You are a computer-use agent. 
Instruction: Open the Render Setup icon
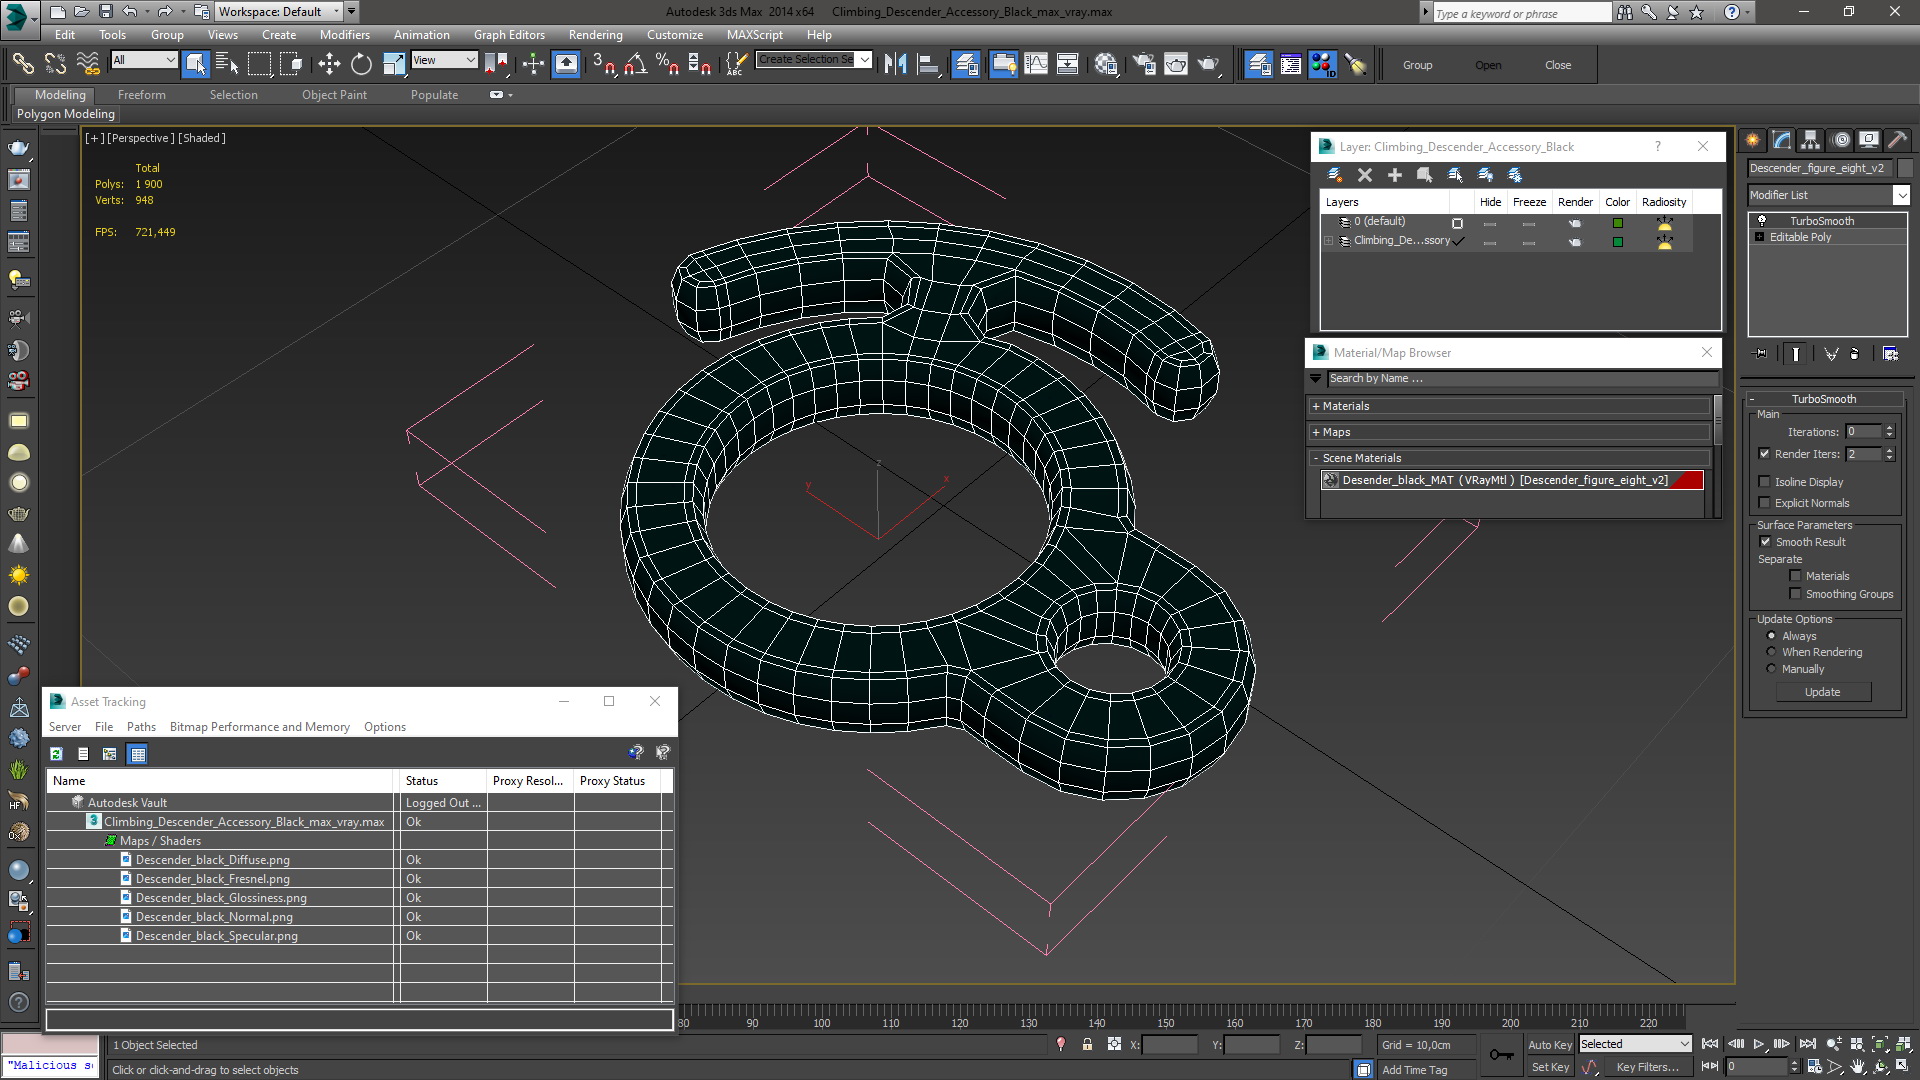1143,65
